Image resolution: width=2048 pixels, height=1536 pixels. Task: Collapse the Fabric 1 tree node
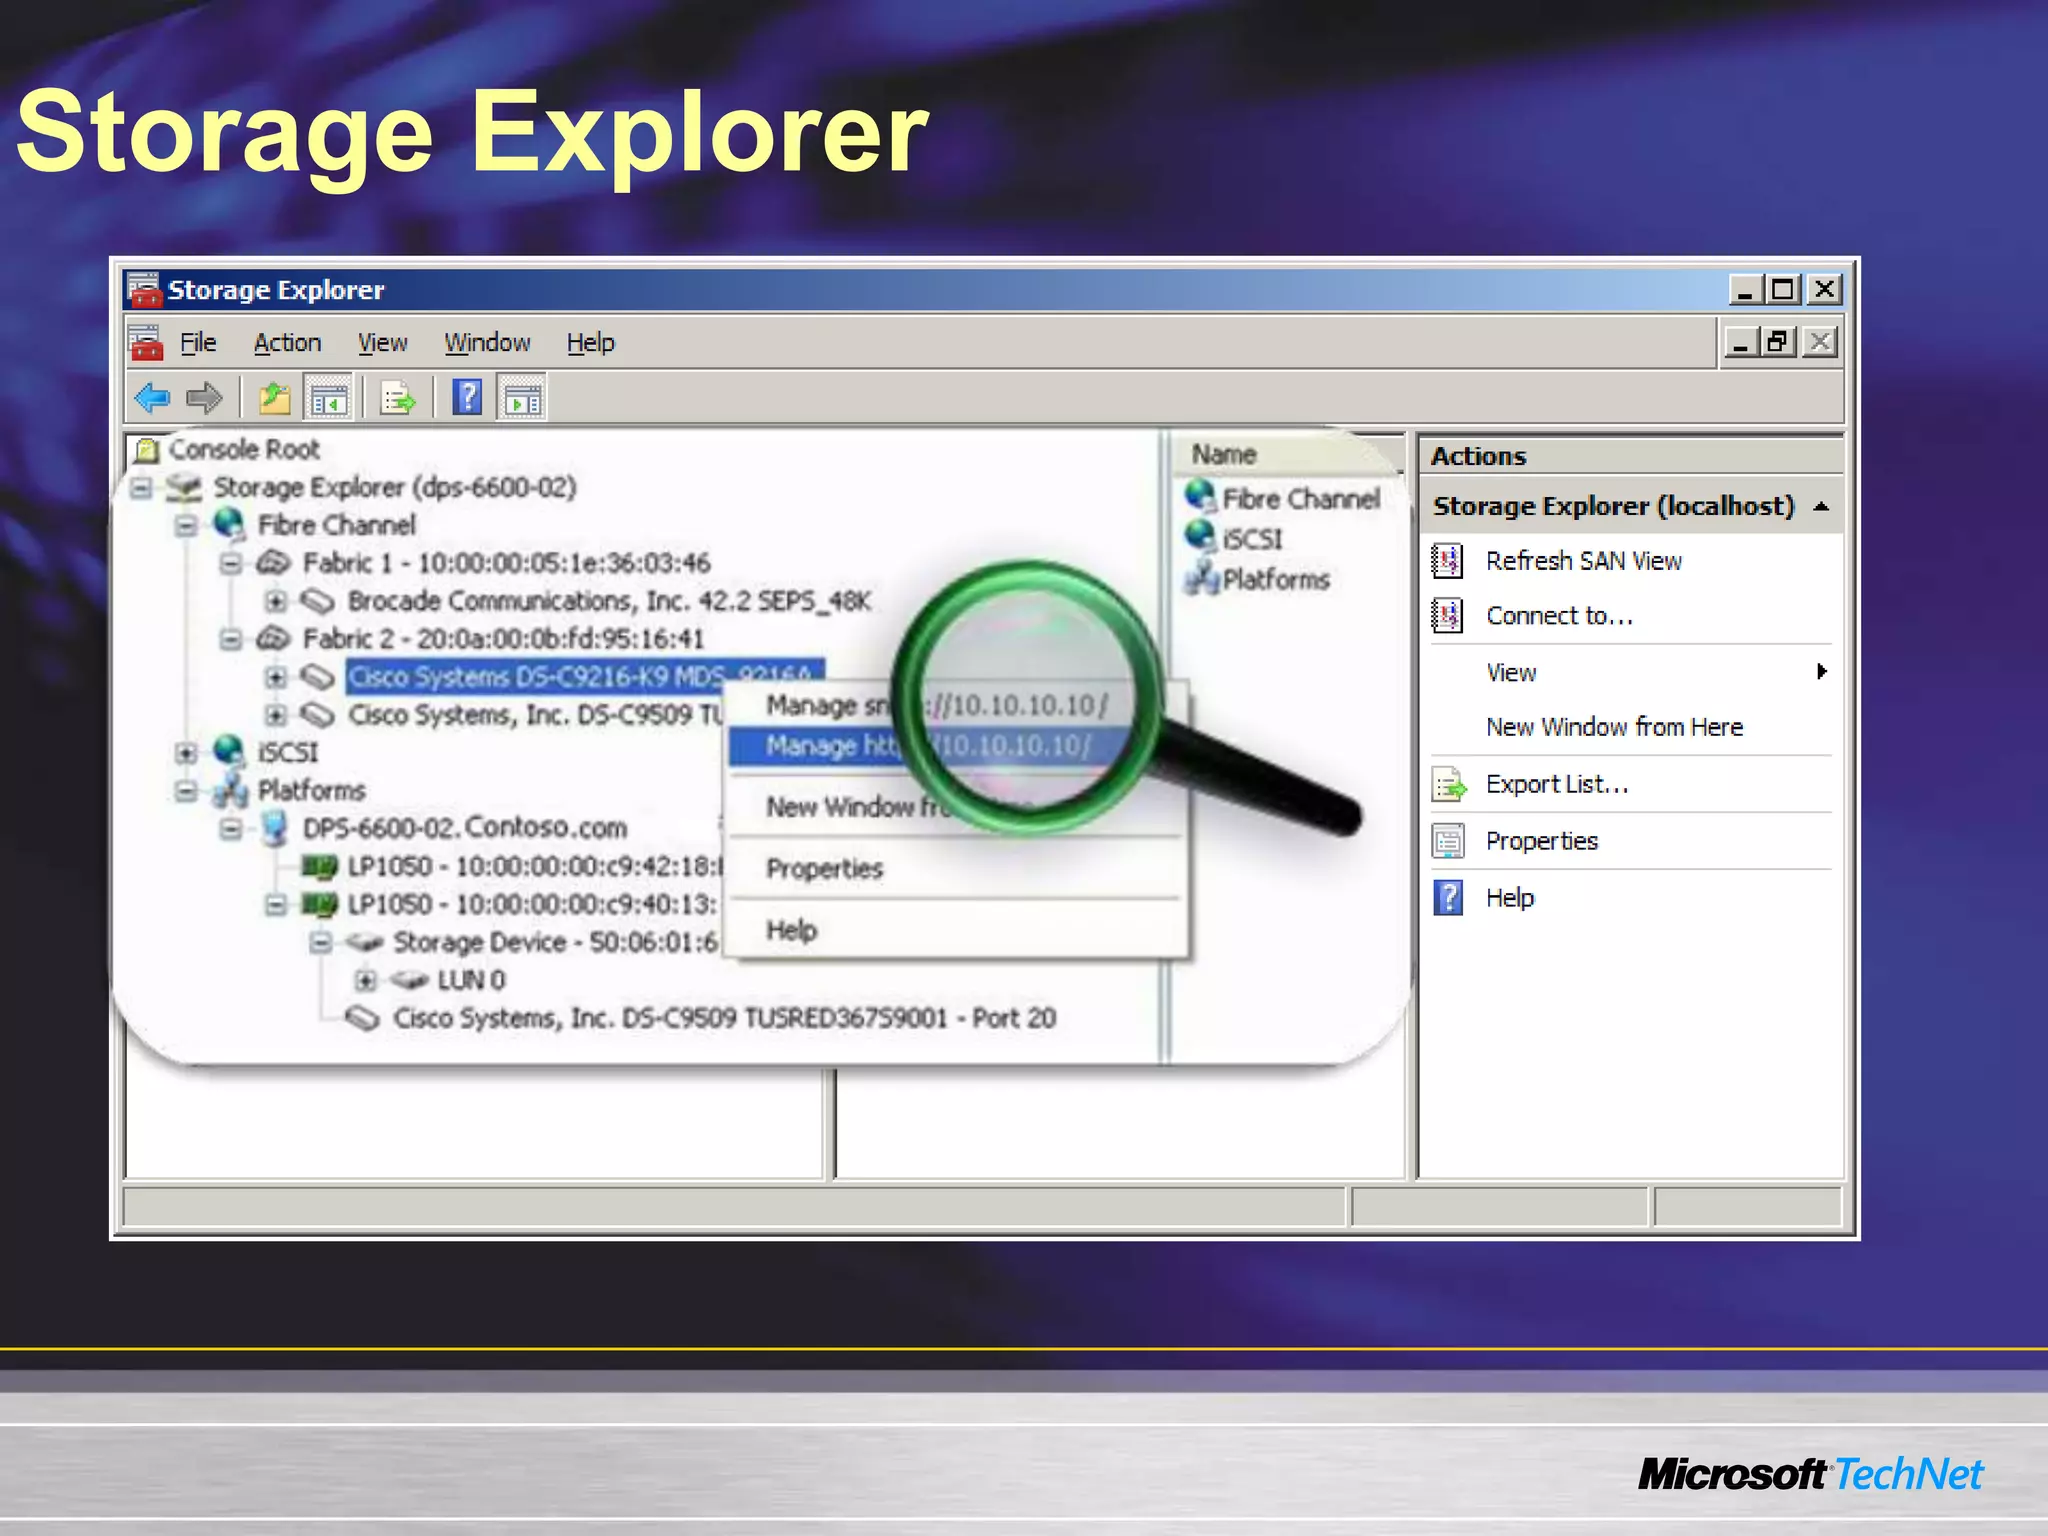[x=231, y=563]
